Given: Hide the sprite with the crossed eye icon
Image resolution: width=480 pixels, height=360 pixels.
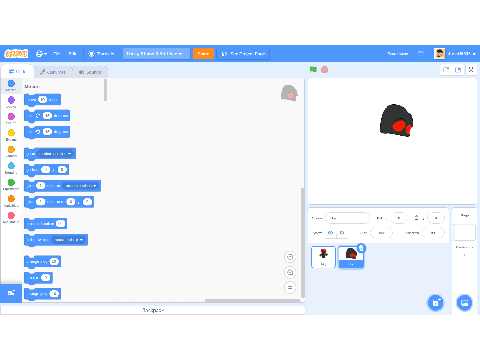Looking at the screenshot, I should coord(342,232).
